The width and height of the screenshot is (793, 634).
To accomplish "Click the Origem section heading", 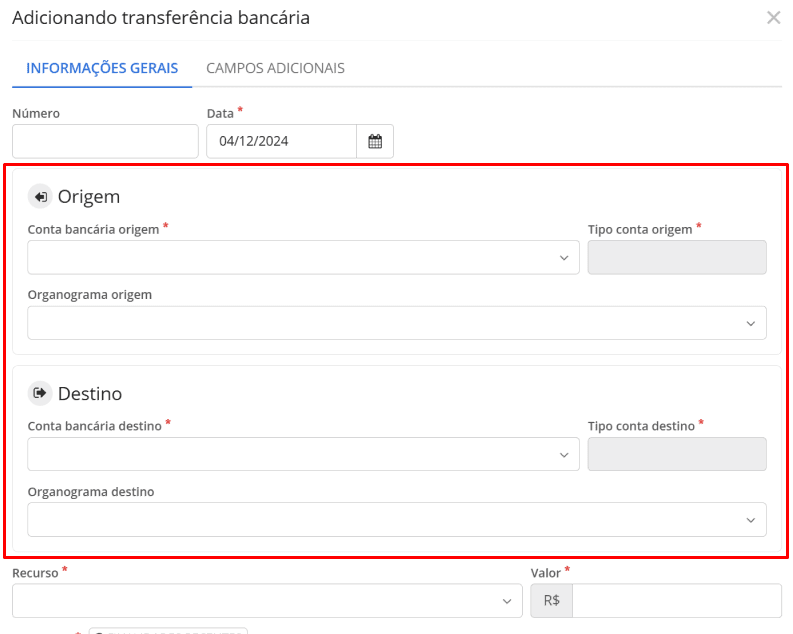I will pos(89,197).
